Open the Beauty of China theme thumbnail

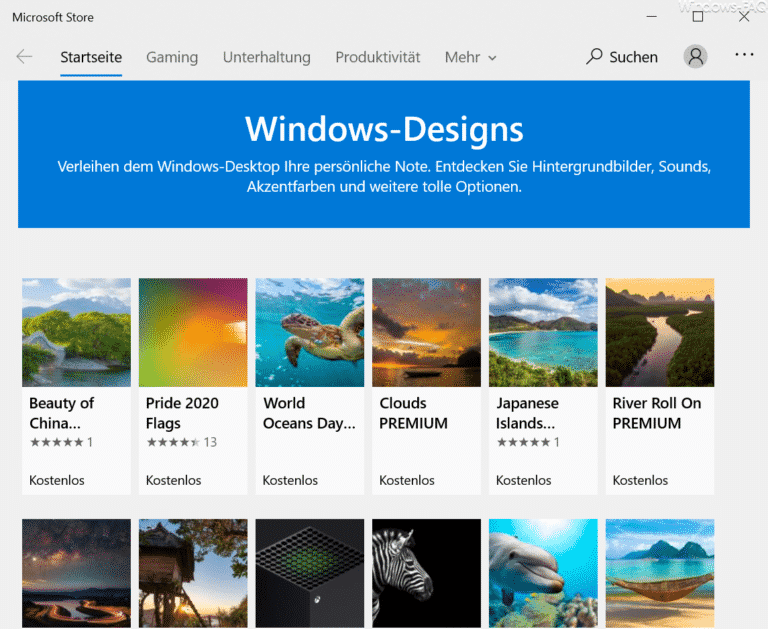coord(76,333)
